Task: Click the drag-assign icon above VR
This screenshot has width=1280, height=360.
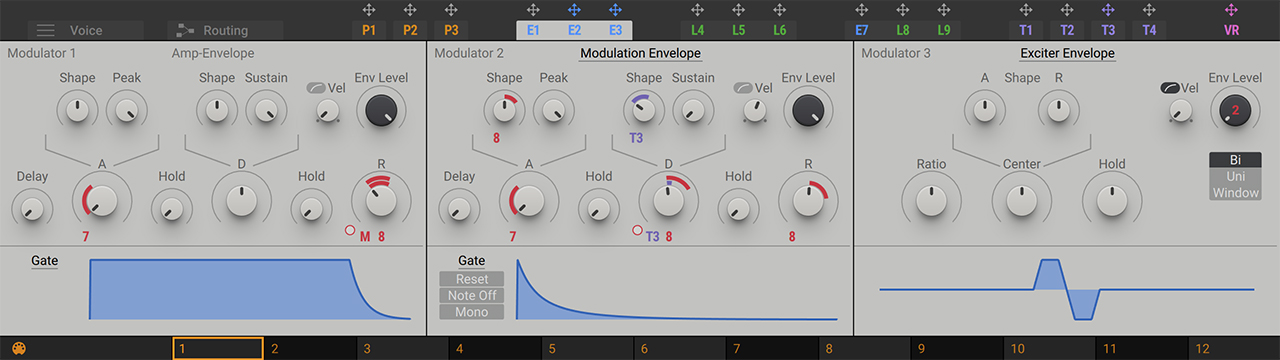Action: tap(1231, 9)
